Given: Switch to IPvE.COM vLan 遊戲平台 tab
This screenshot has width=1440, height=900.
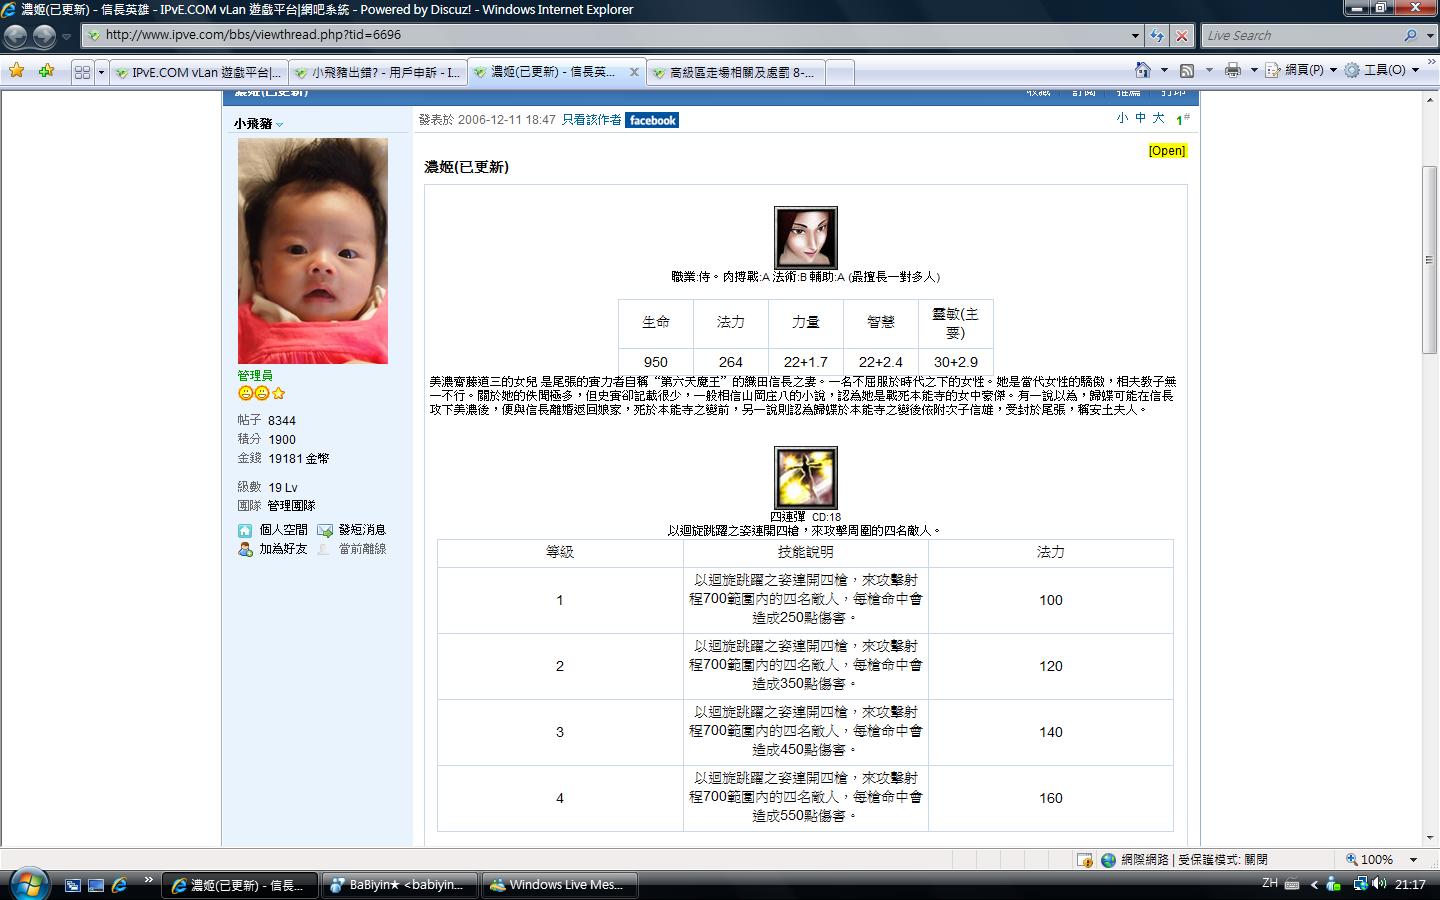Looking at the screenshot, I should tap(198, 72).
